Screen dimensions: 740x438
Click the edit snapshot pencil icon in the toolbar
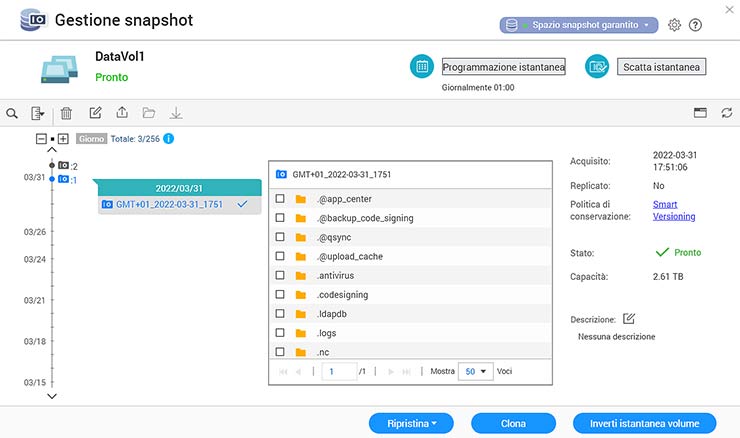[95, 114]
